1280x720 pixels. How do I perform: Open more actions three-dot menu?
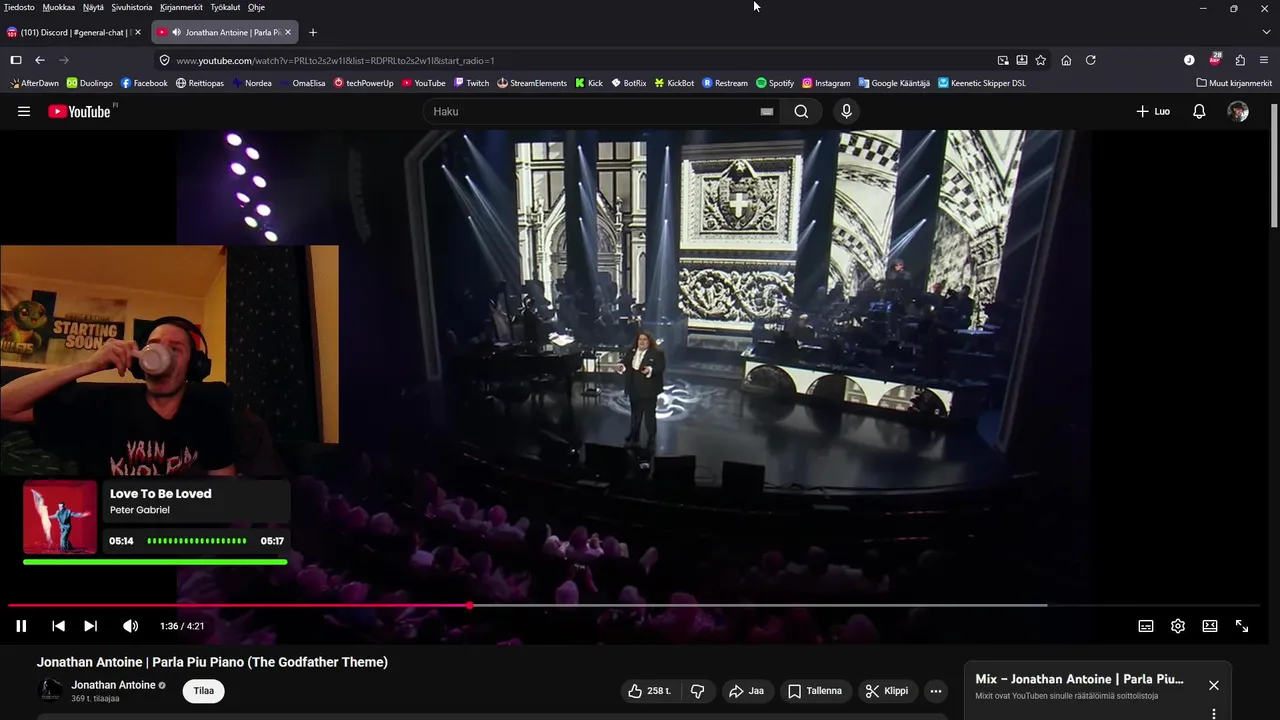936,691
